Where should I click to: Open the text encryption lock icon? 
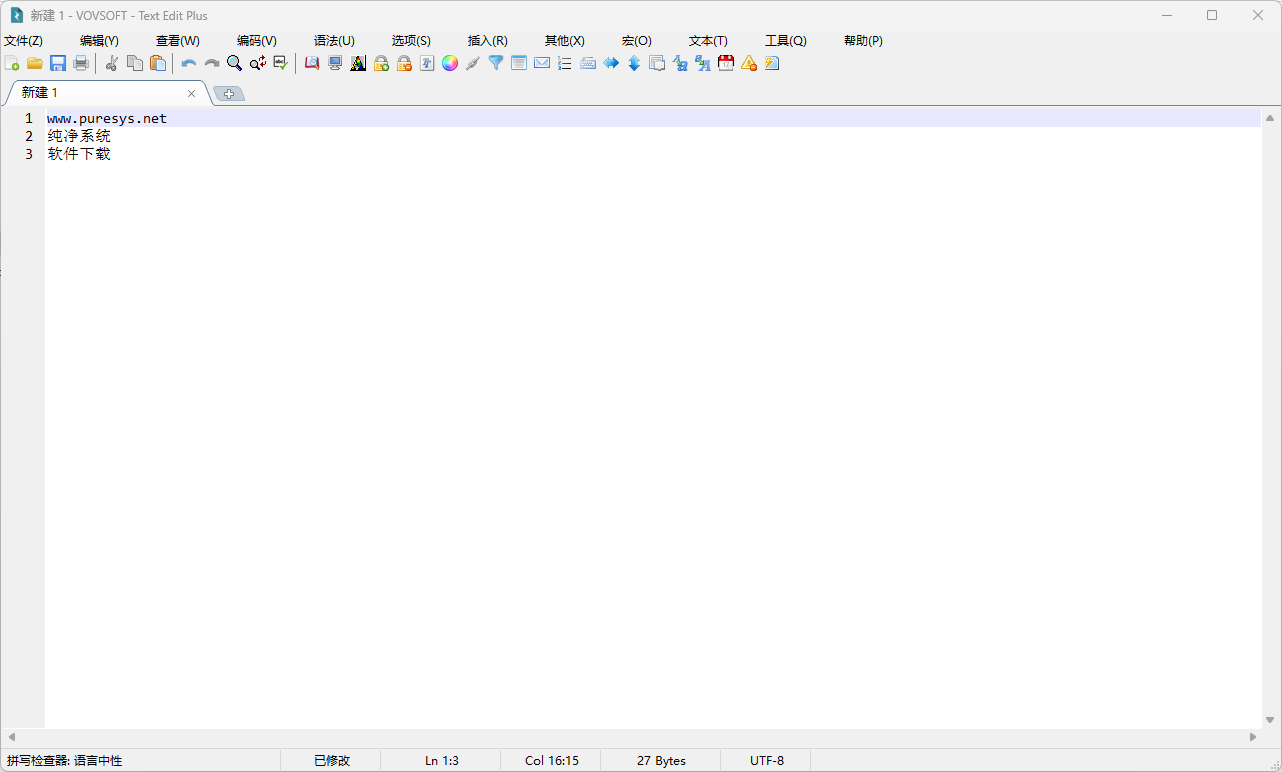pyautogui.click(x=381, y=63)
